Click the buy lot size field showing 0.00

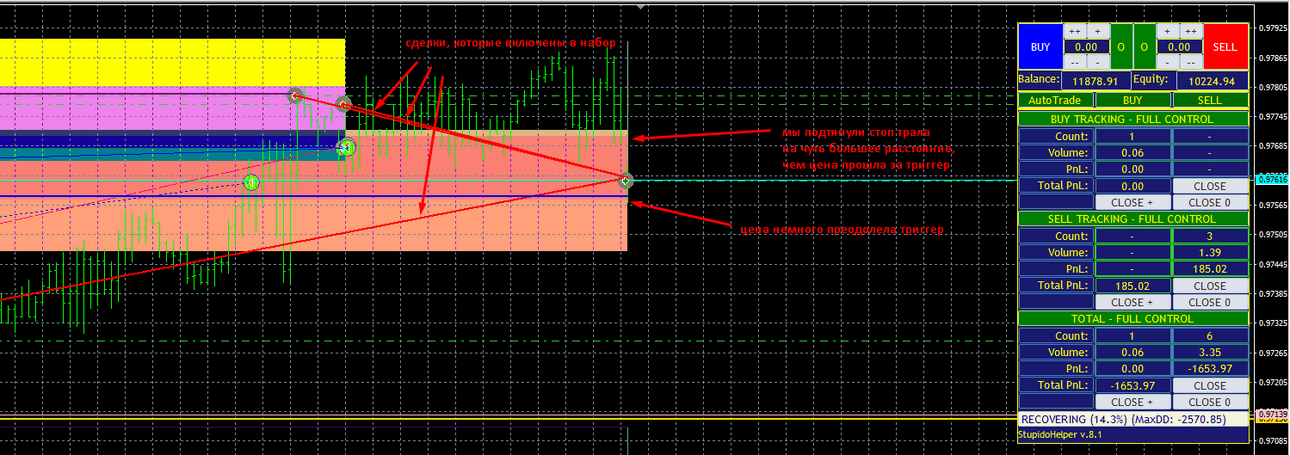point(1086,47)
